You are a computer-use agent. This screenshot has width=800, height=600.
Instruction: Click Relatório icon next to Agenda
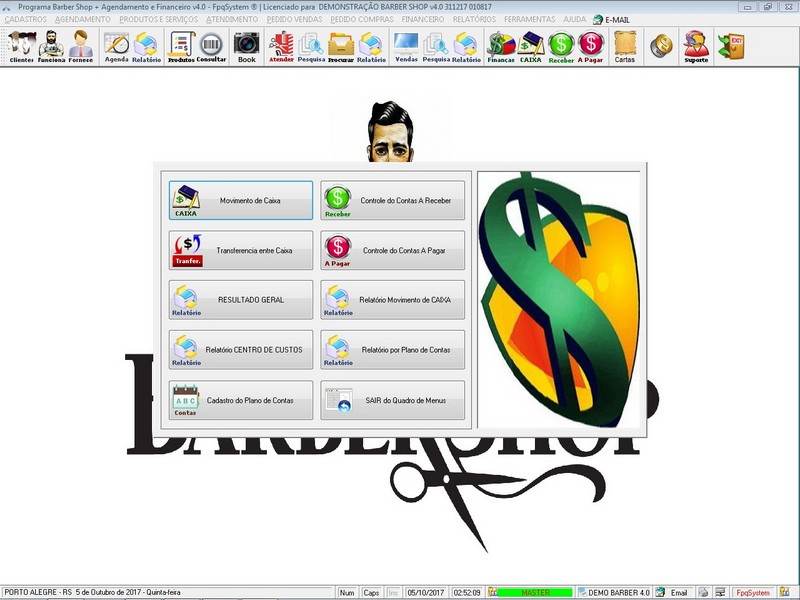pyautogui.click(x=146, y=47)
